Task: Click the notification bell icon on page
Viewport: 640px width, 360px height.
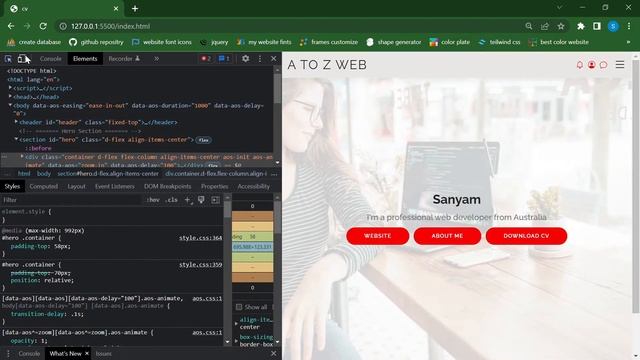Action: click(x=580, y=65)
